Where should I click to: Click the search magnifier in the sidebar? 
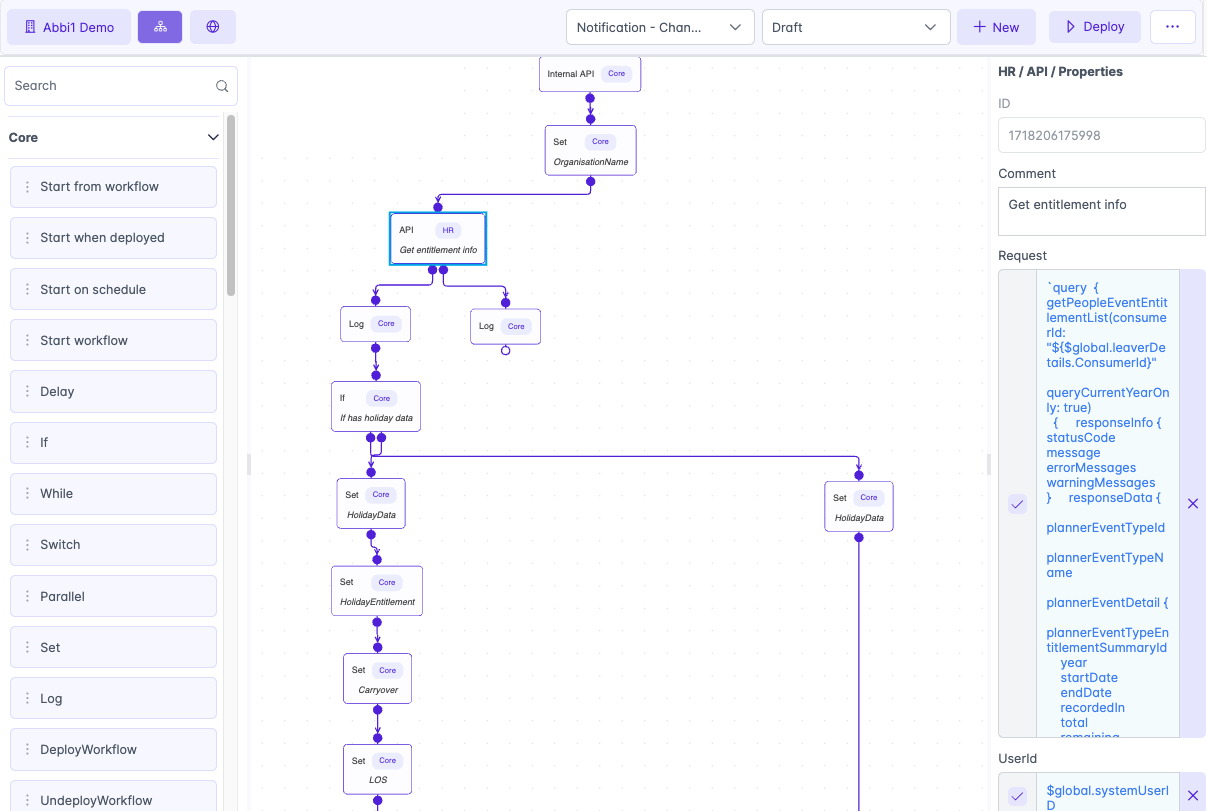[x=222, y=86]
